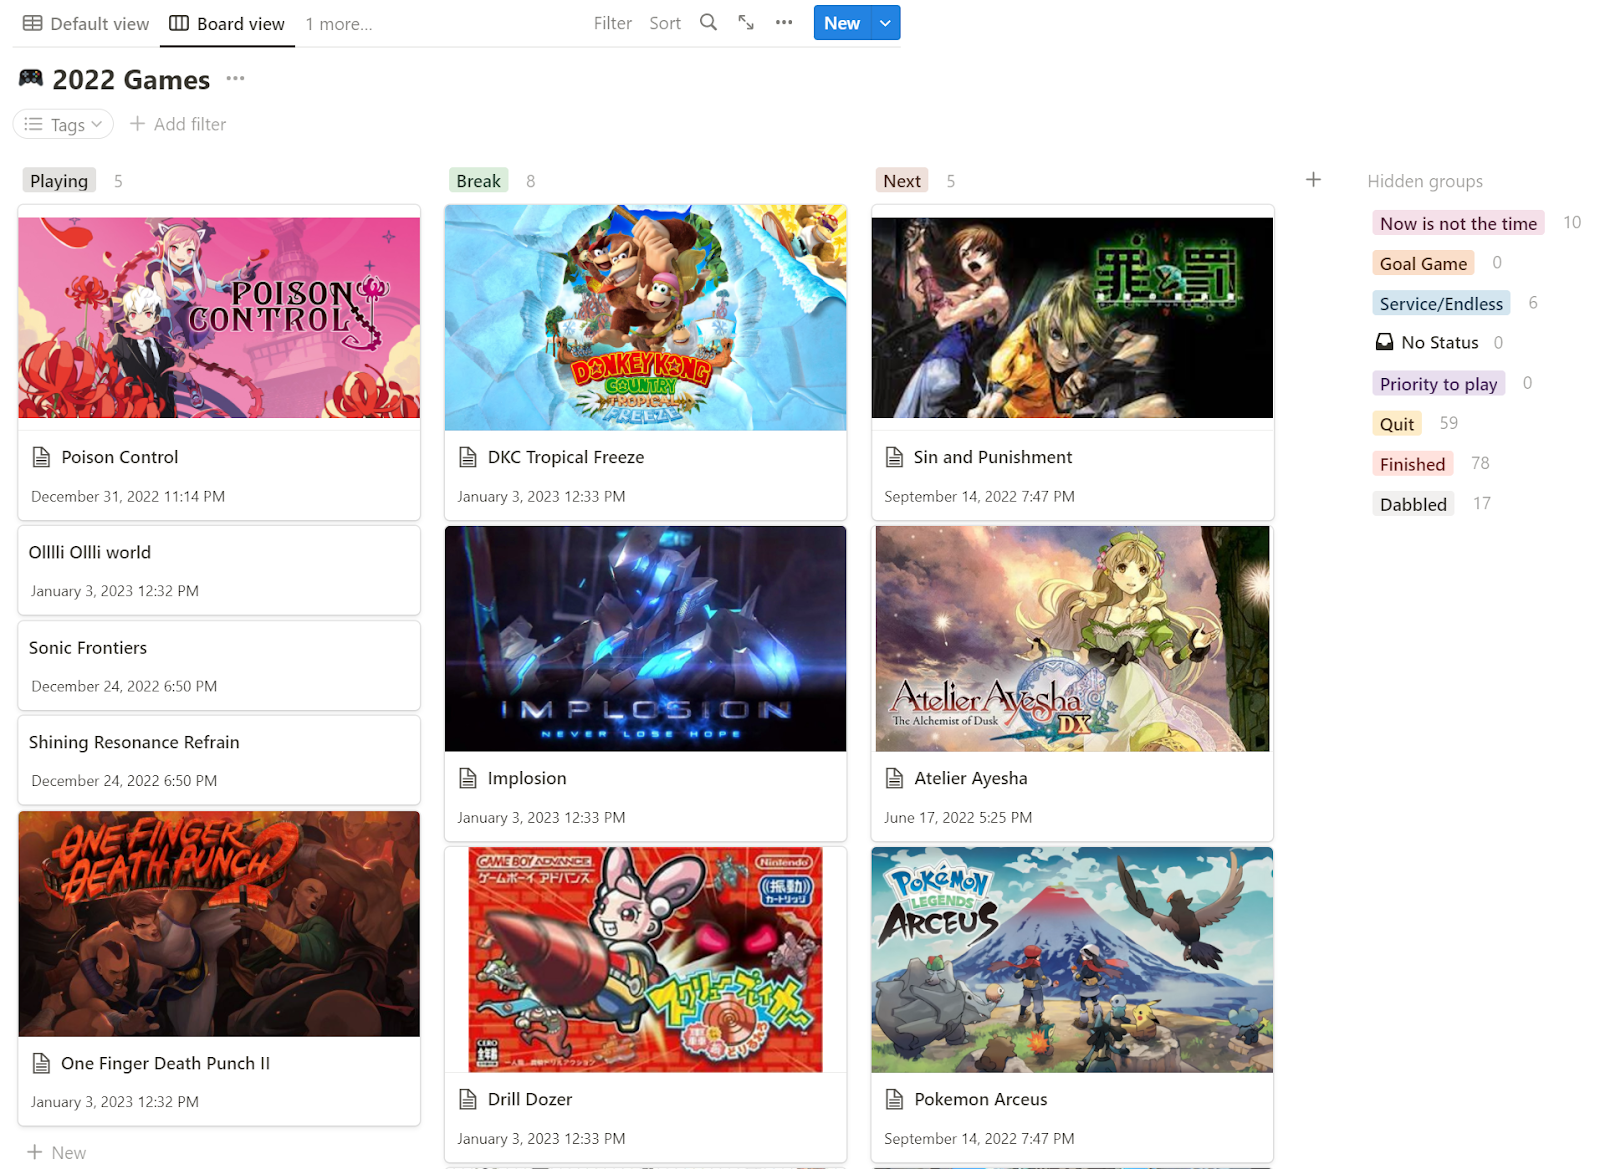
Task: Open the 'Sonic Frontiers' card
Action: [x=219, y=666]
